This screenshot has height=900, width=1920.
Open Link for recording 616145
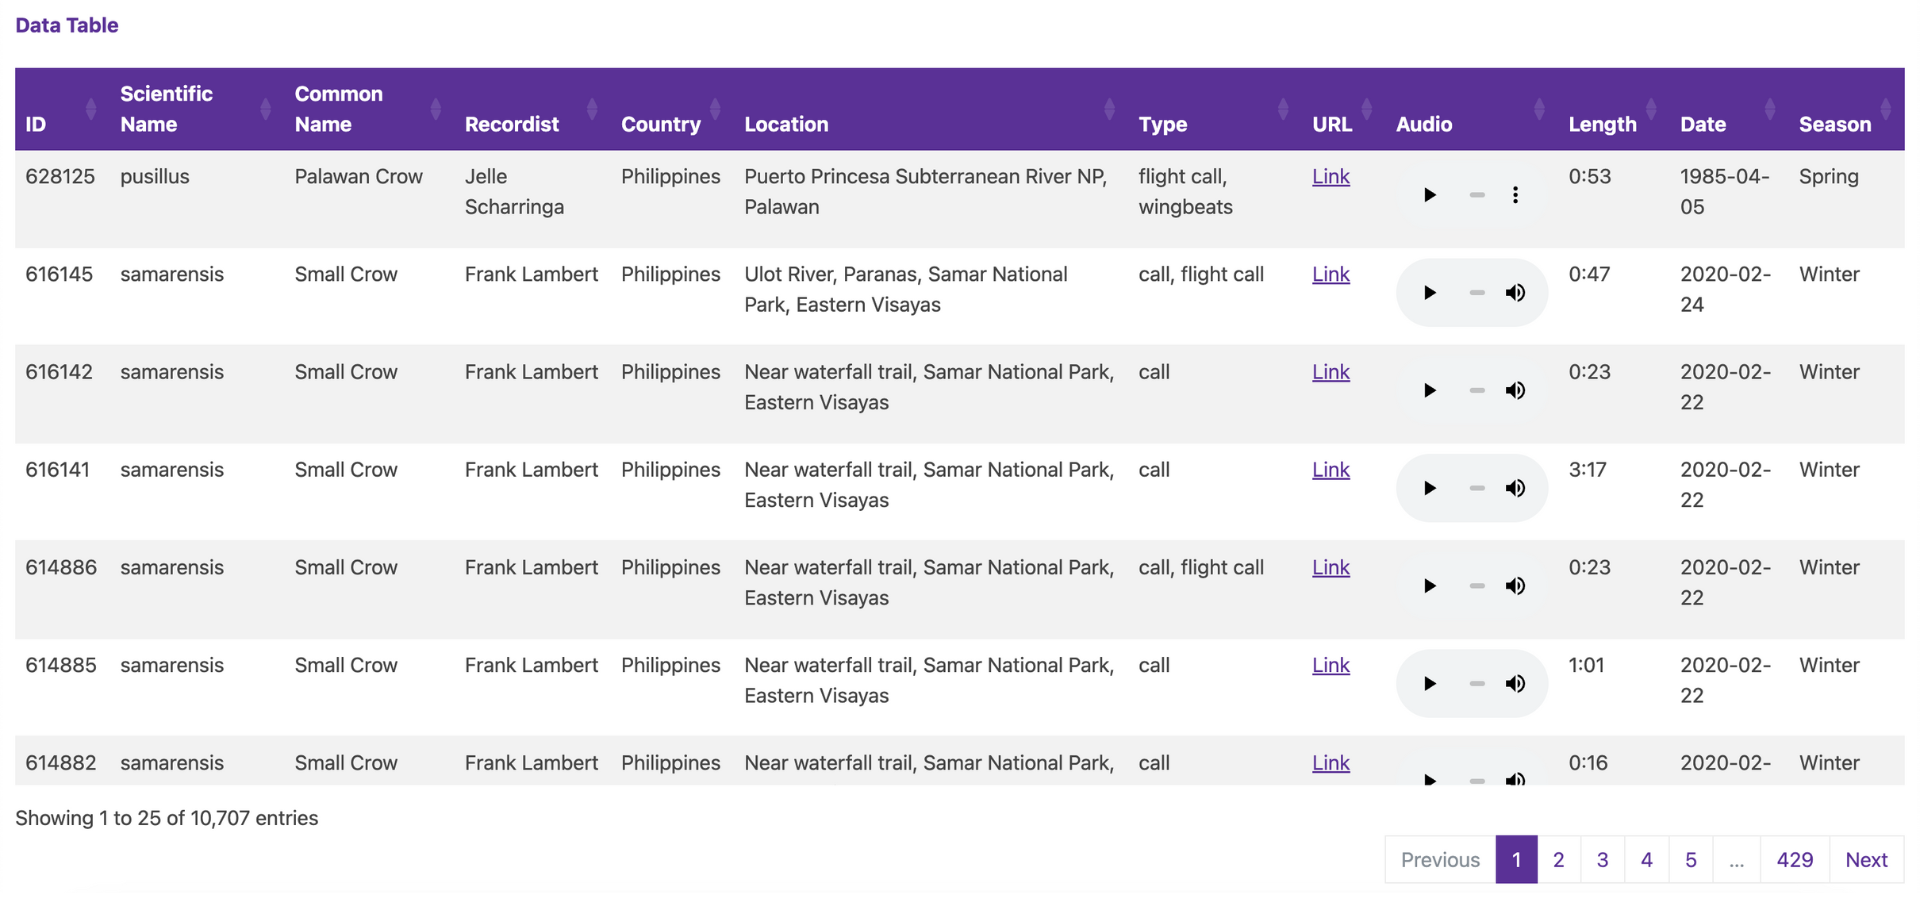[1331, 275]
